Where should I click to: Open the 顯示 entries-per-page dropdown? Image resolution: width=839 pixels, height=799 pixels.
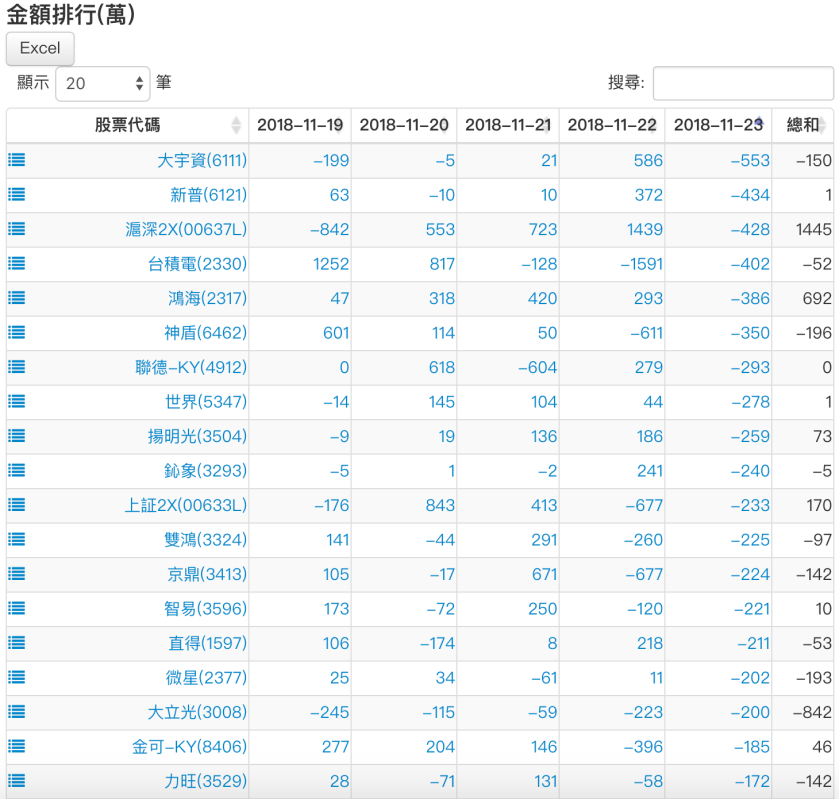pos(101,83)
